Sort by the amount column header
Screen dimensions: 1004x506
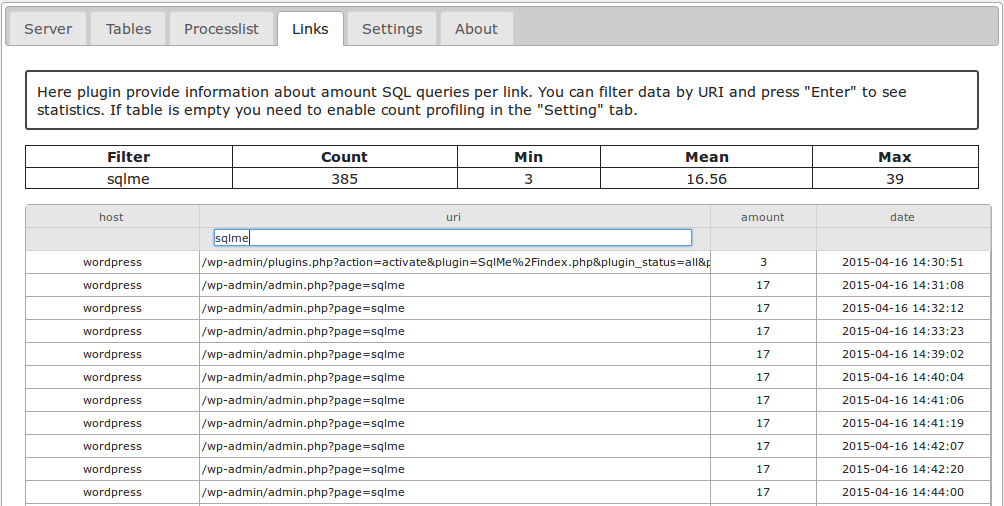(763, 217)
